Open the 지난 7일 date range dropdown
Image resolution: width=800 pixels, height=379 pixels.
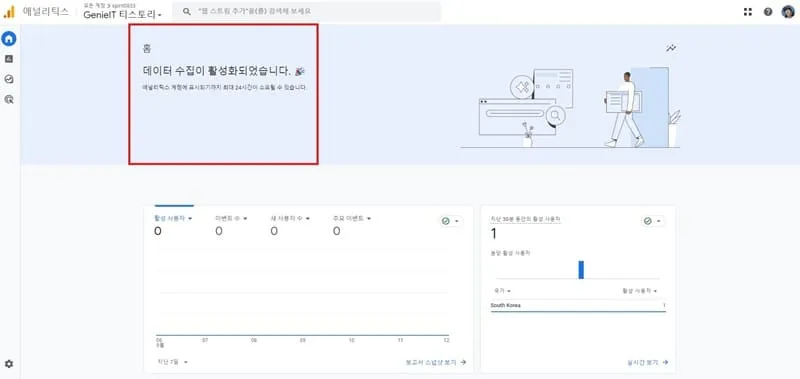[x=172, y=362]
